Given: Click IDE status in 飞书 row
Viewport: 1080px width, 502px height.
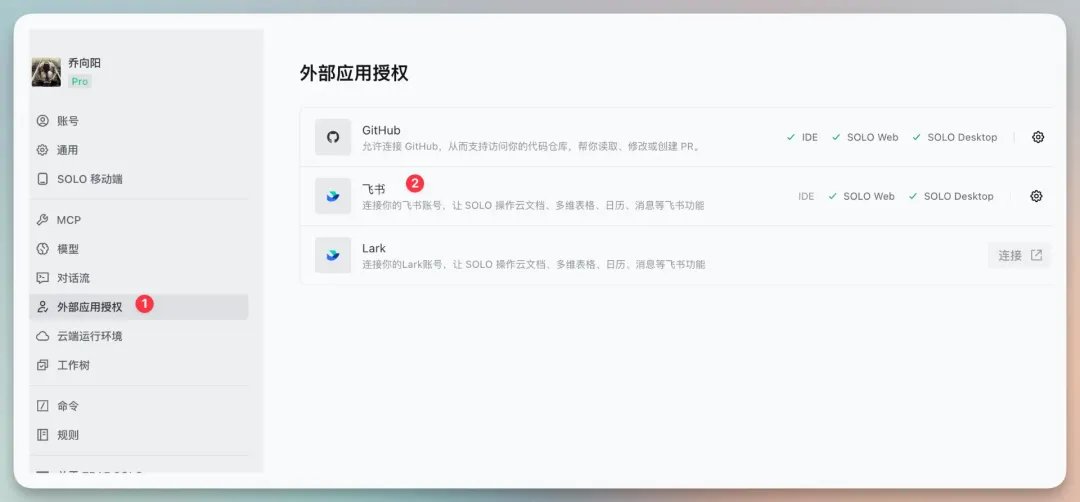Looking at the screenshot, I should coord(806,196).
